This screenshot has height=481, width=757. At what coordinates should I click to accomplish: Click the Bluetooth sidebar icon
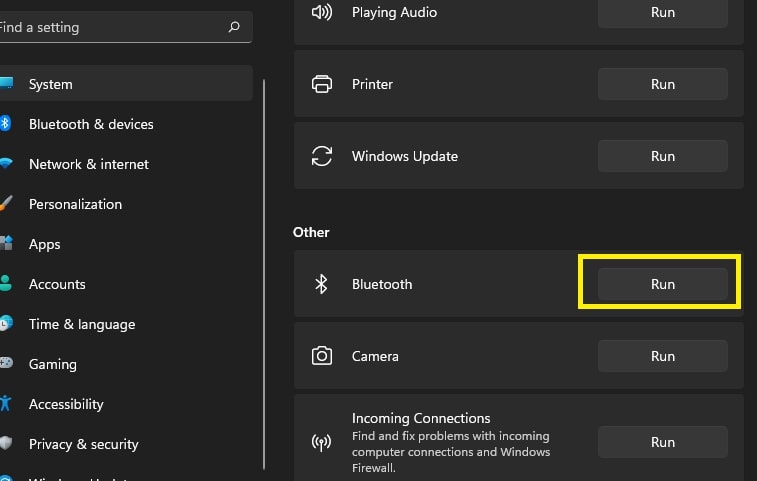pos(5,123)
